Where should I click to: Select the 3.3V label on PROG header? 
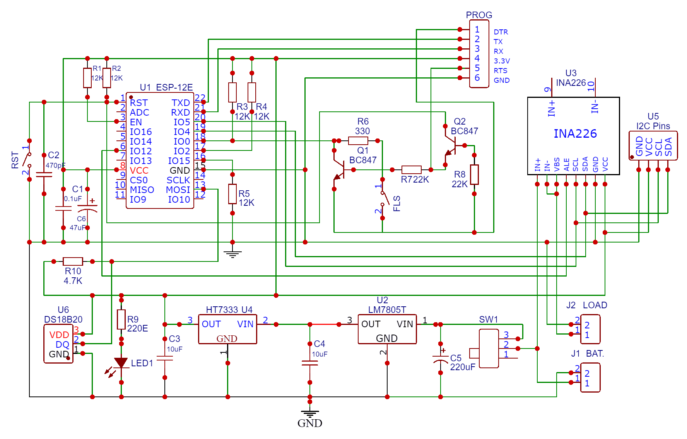click(x=502, y=61)
